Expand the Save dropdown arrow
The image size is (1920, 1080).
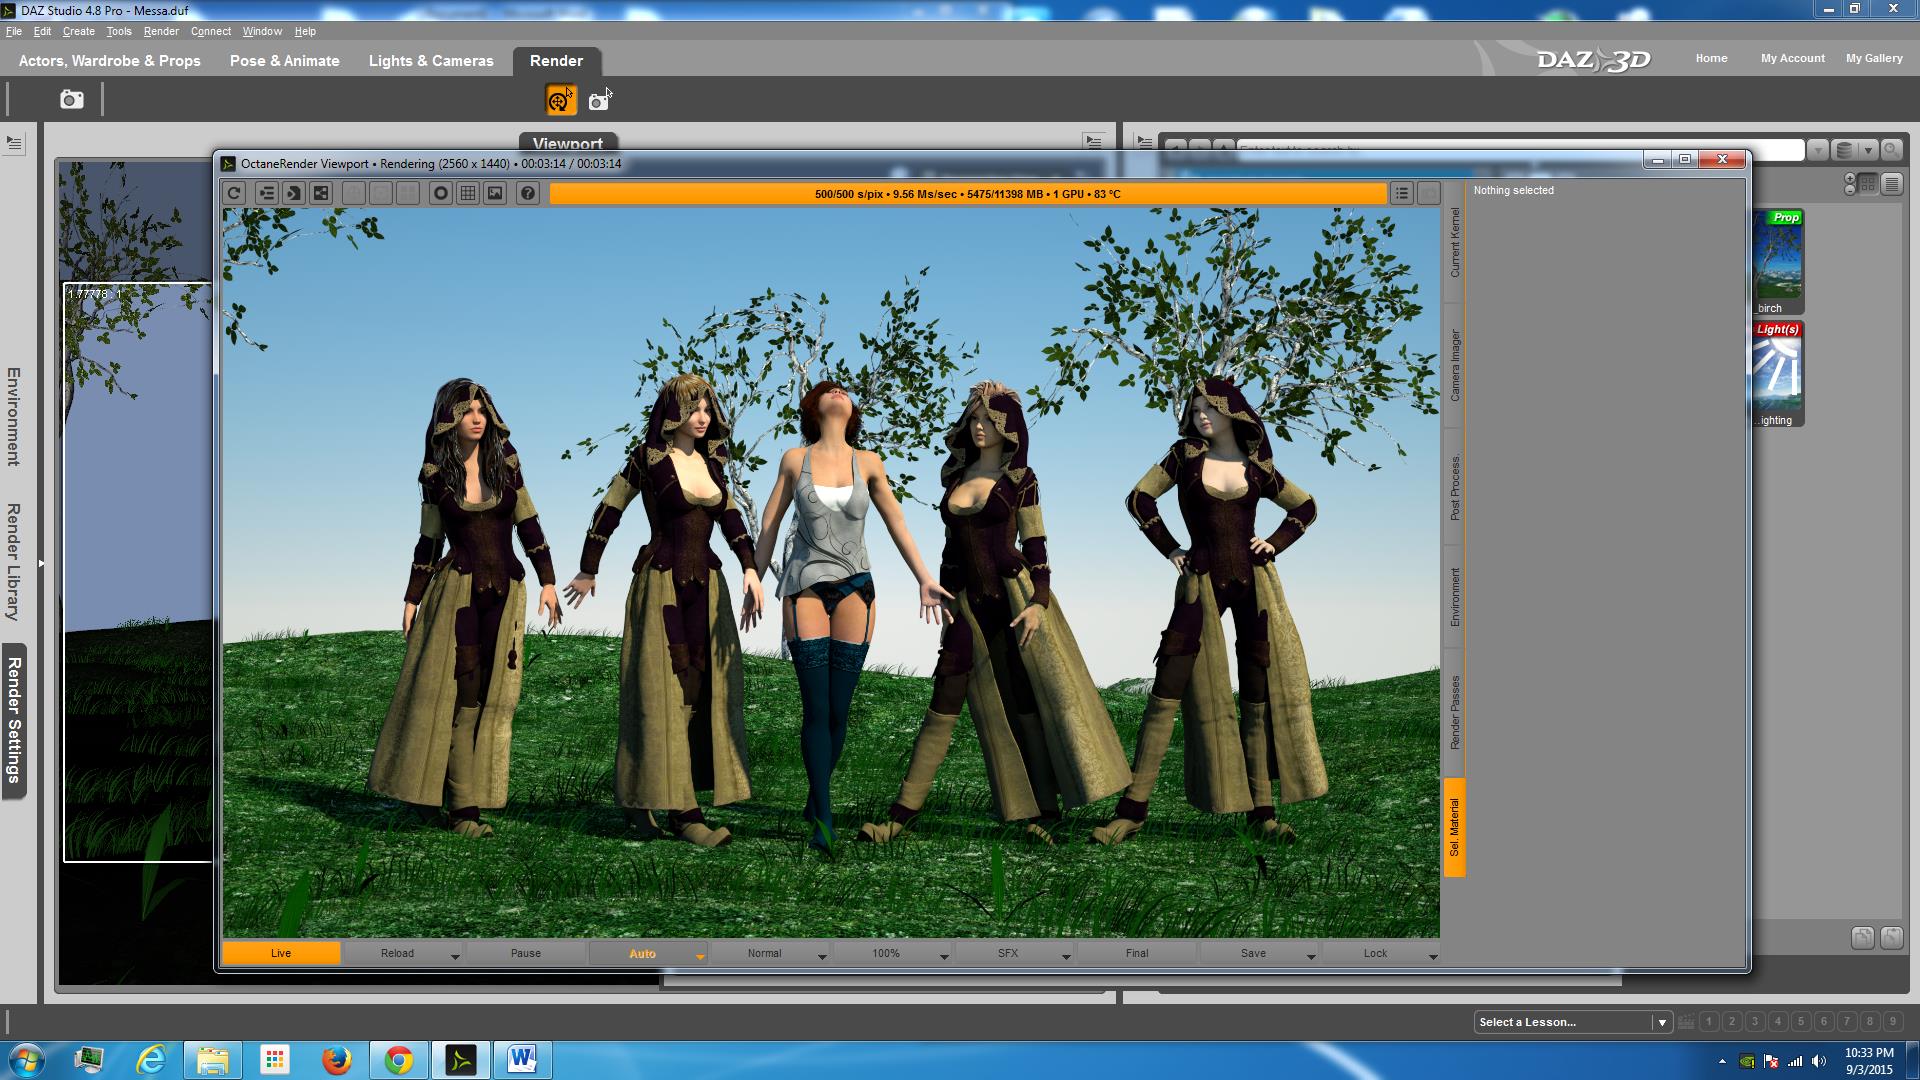[1311, 957]
